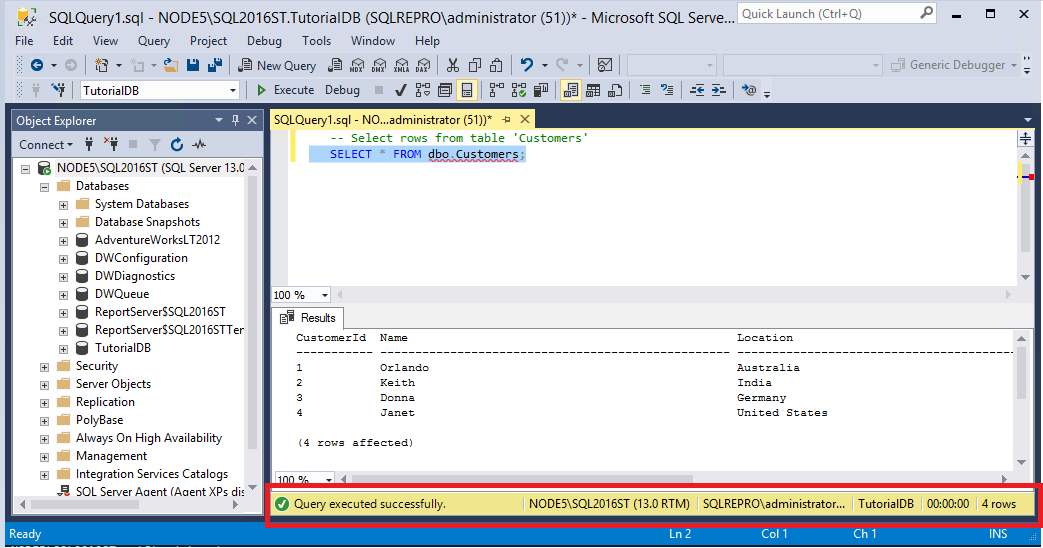Refresh the Object Explorer tree
1043x548 pixels.
(x=177, y=145)
